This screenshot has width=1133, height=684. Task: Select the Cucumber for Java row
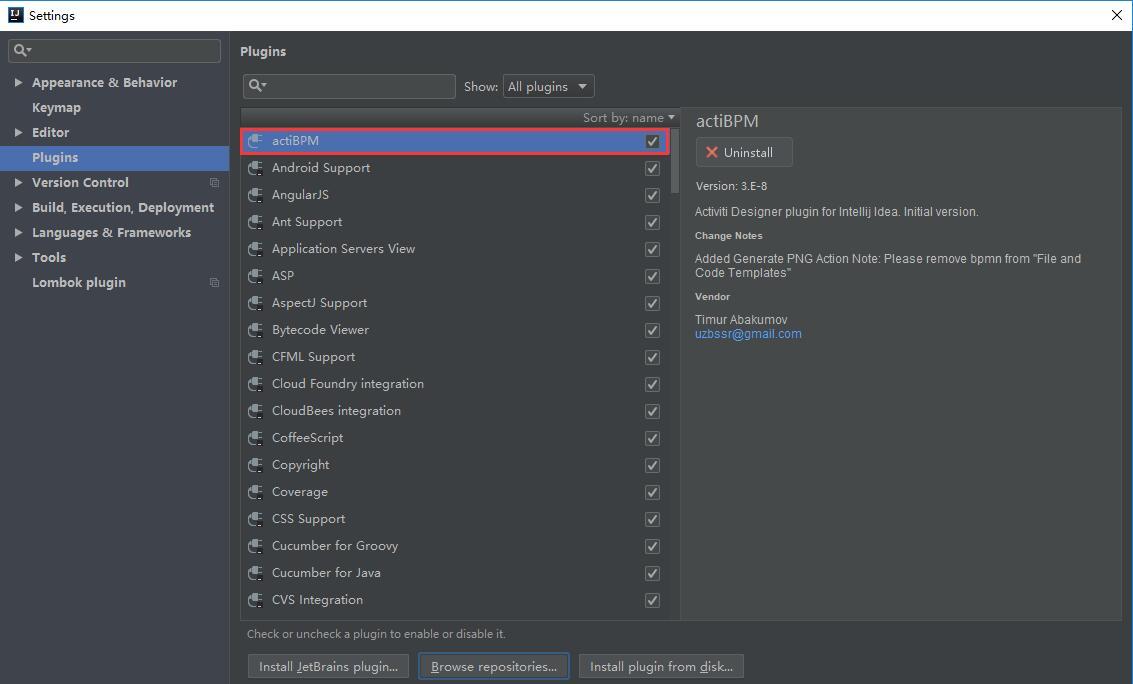(x=455, y=573)
